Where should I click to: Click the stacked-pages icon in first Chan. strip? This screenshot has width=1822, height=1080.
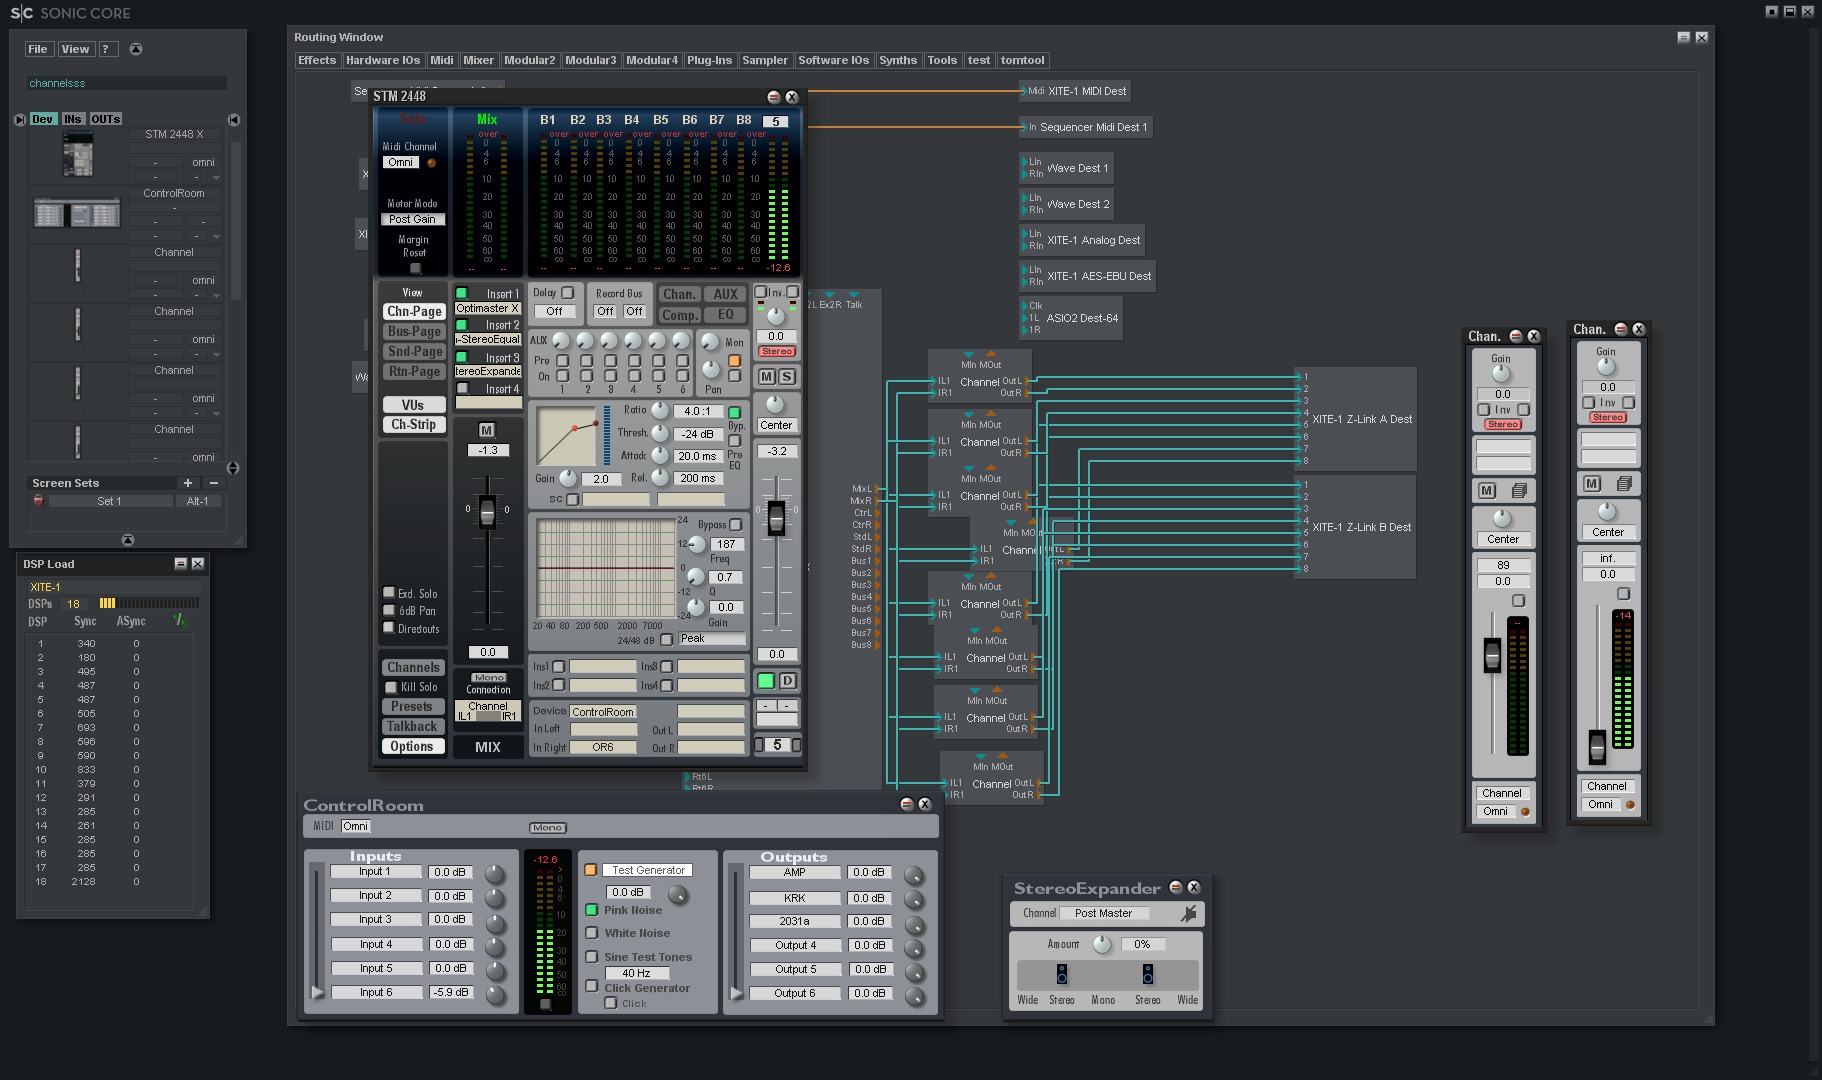click(x=1519, y=490)
